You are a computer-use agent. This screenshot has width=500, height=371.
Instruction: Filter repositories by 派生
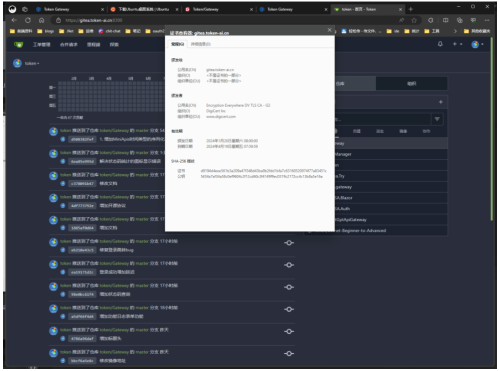380,131
